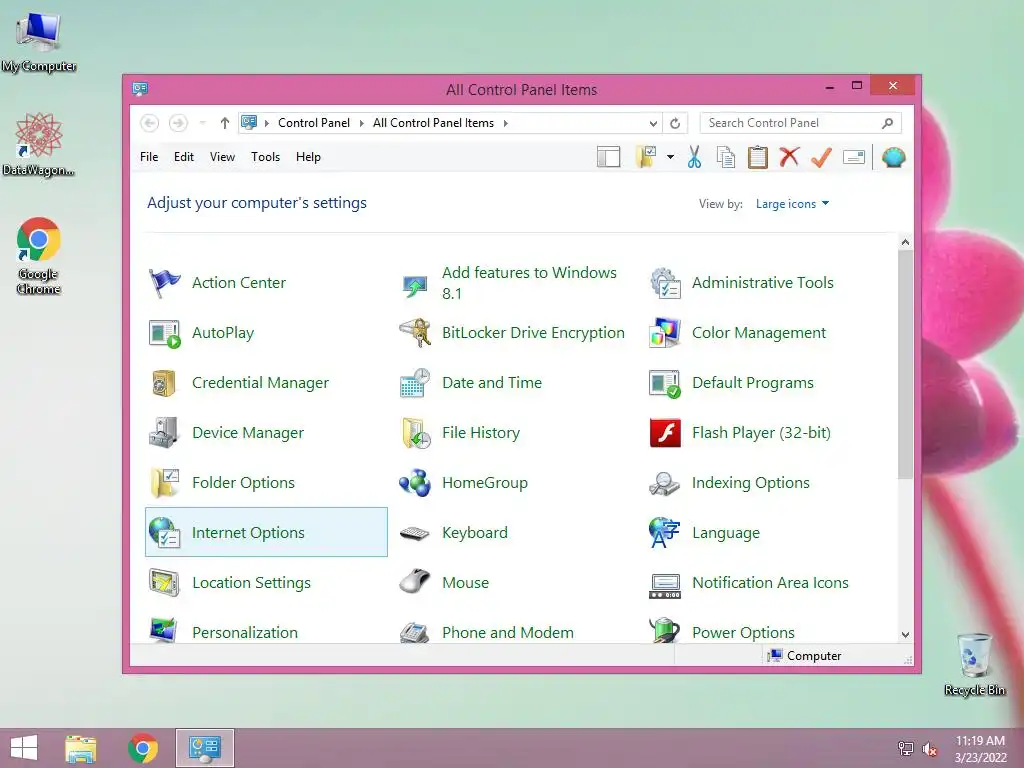This screenshot has width=1024, height=768.
Task: Open the Help menu
Action: (x=308, y=157)
